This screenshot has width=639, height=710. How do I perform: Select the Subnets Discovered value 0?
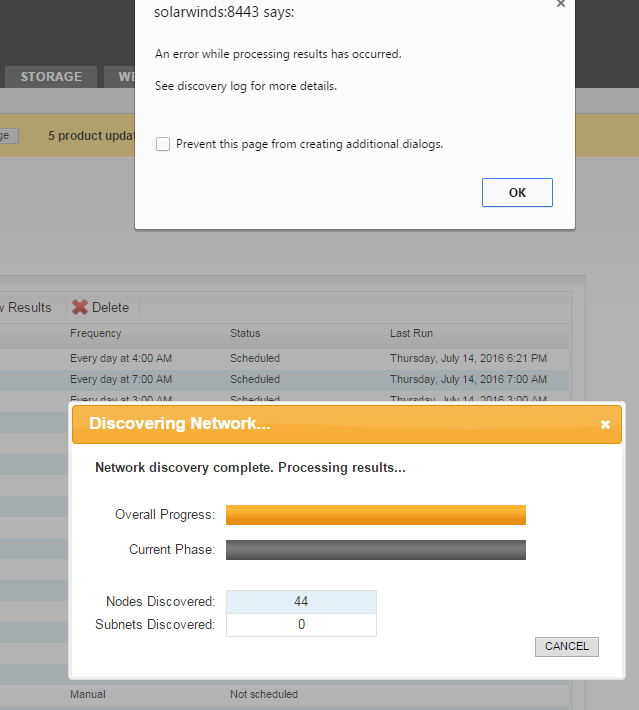[301, 625]
